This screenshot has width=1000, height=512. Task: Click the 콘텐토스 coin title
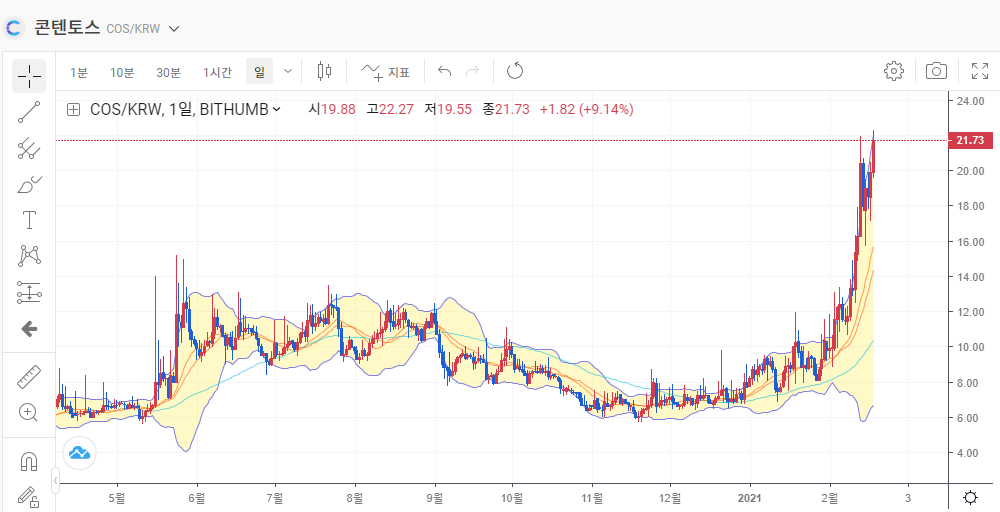(x=67, y=27)
